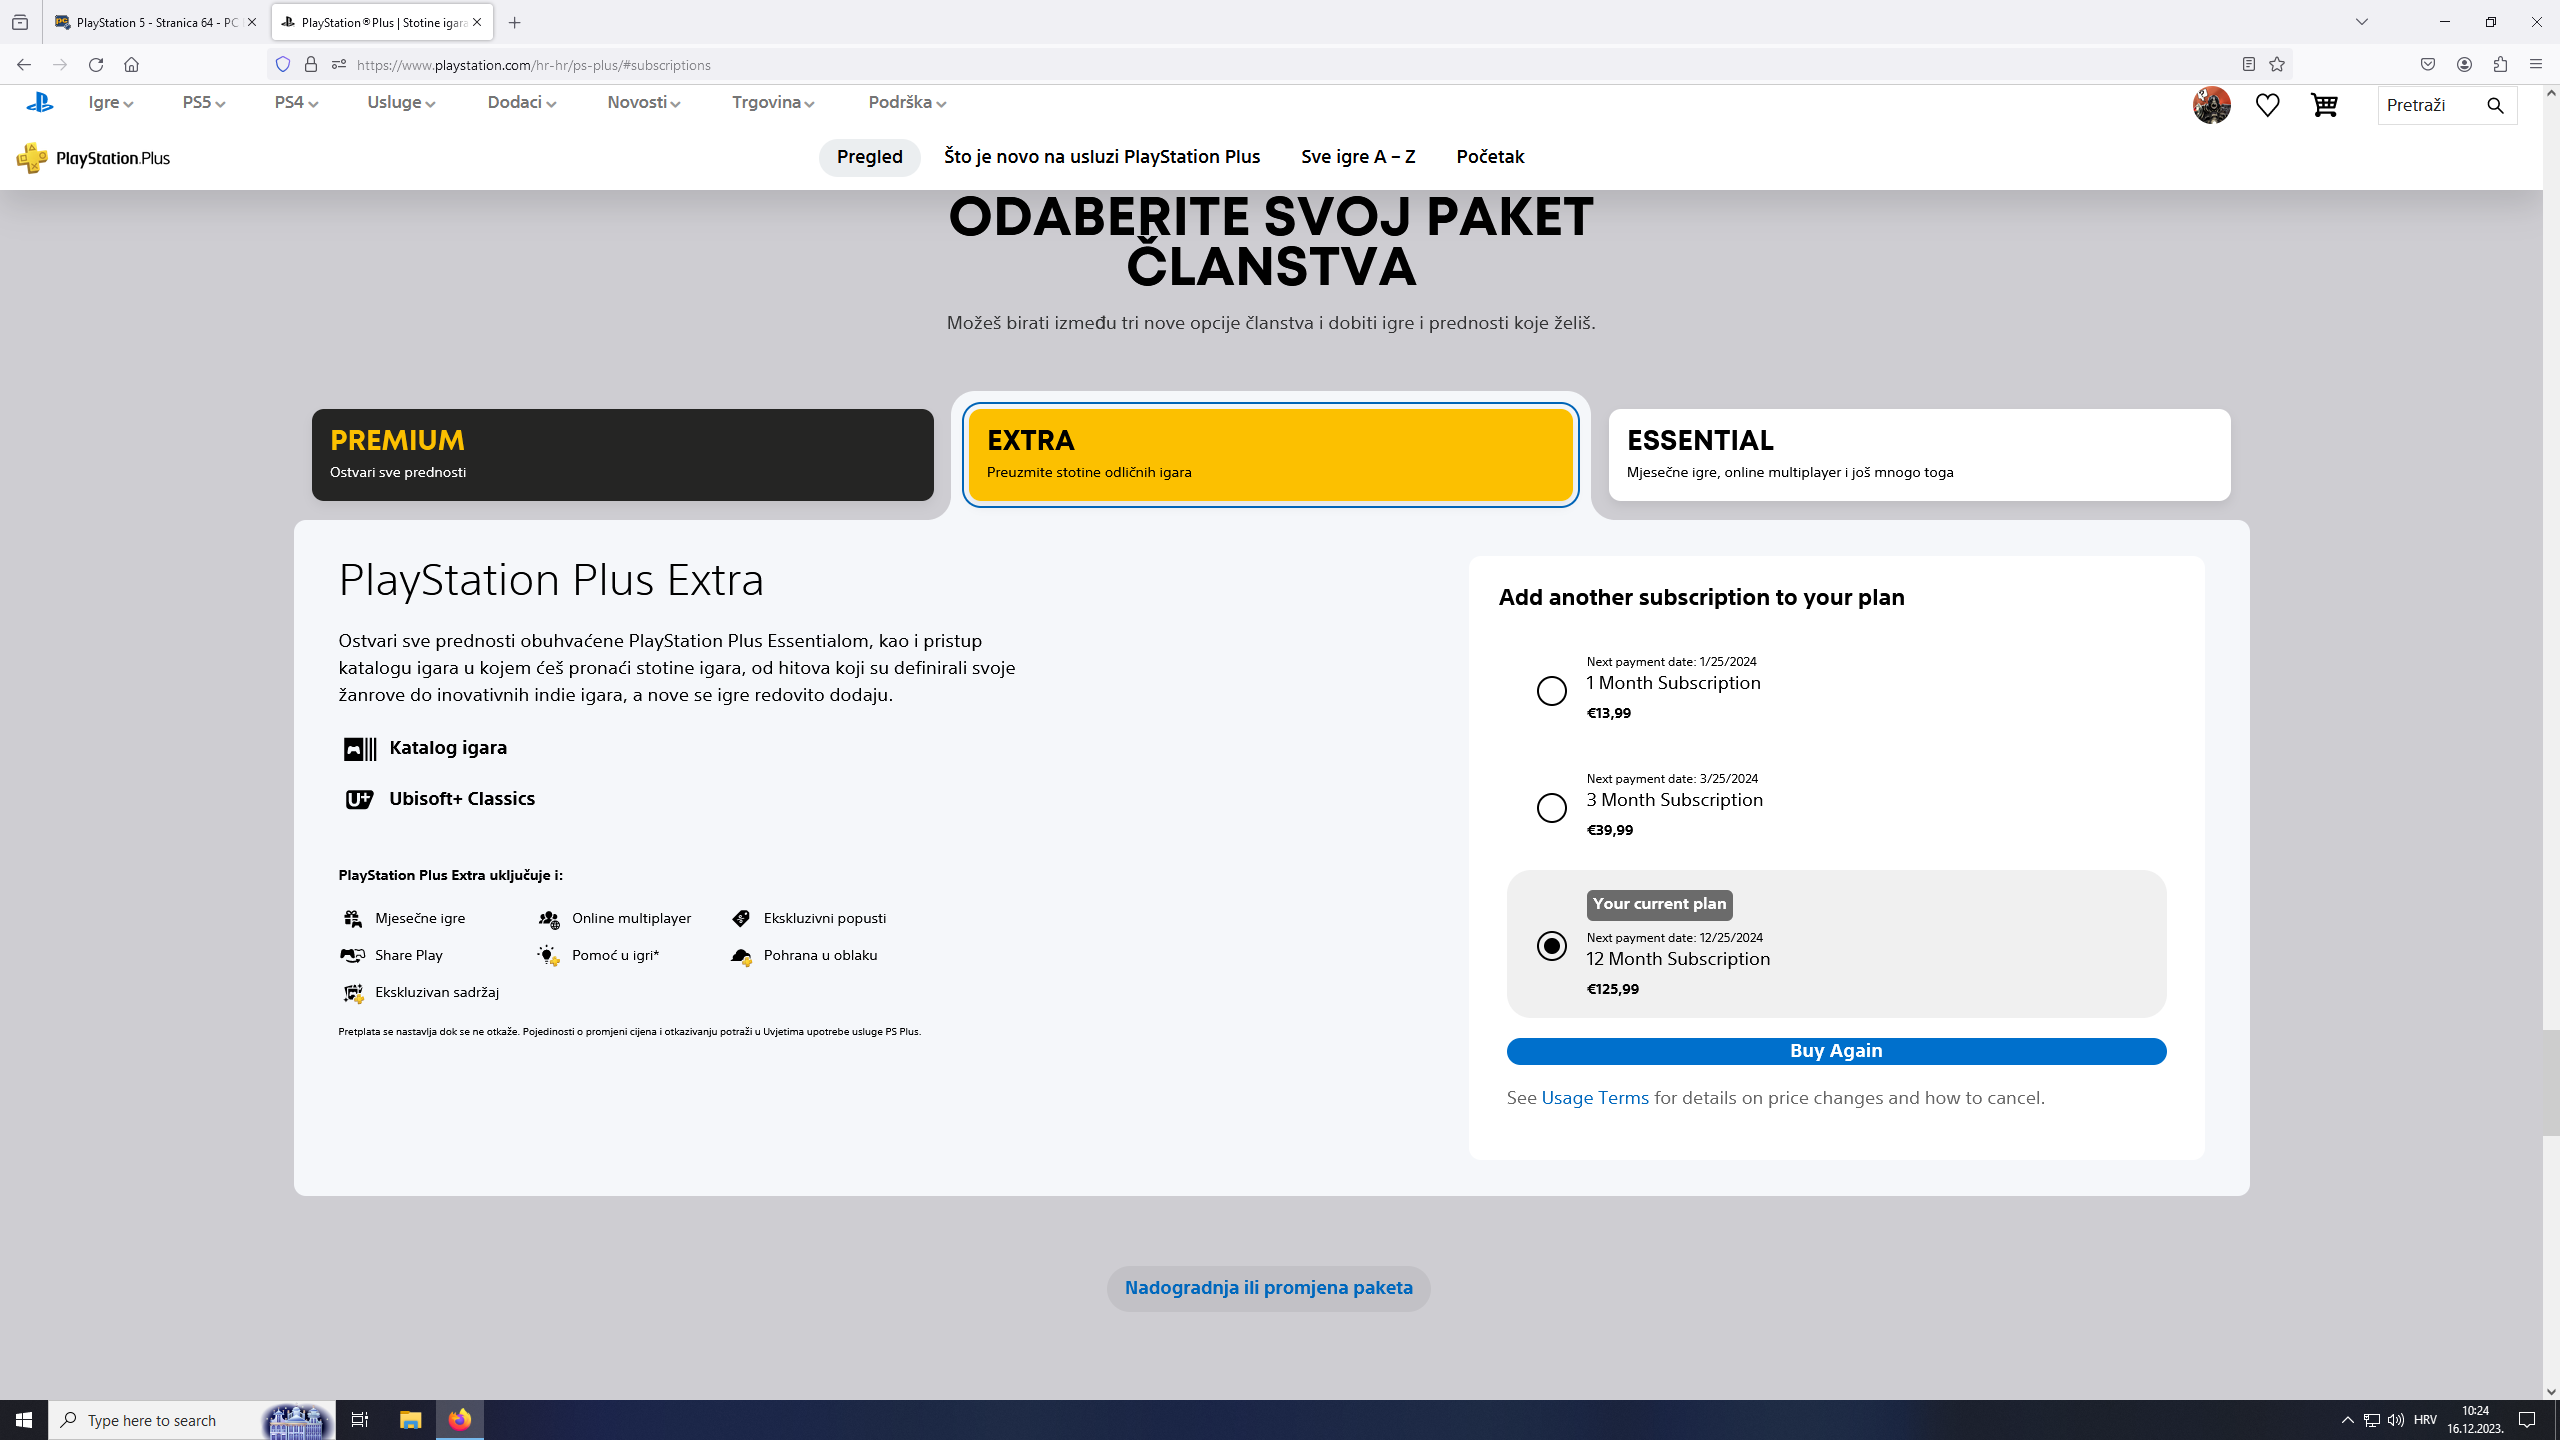The width and height of the screenshot is (2560, 1440).
Task: Click the PlayStation logo icon
Action: [40, 102]
